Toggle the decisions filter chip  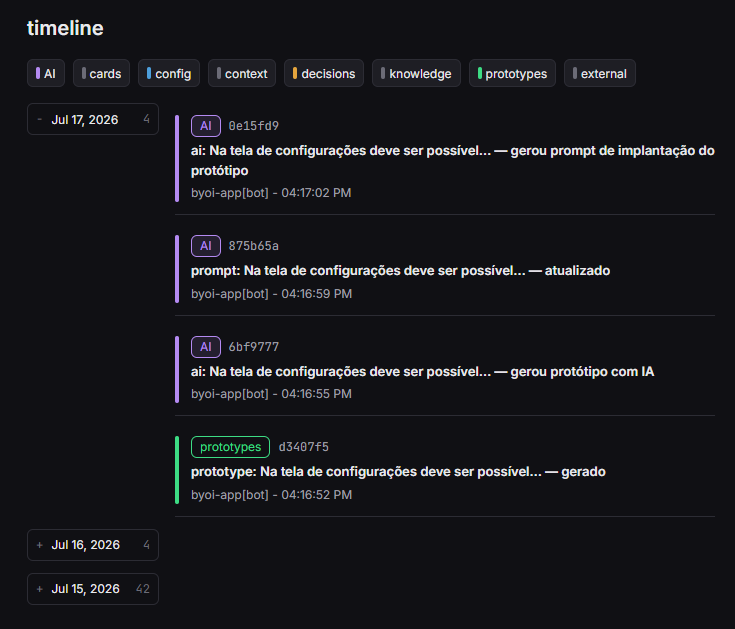324,74
